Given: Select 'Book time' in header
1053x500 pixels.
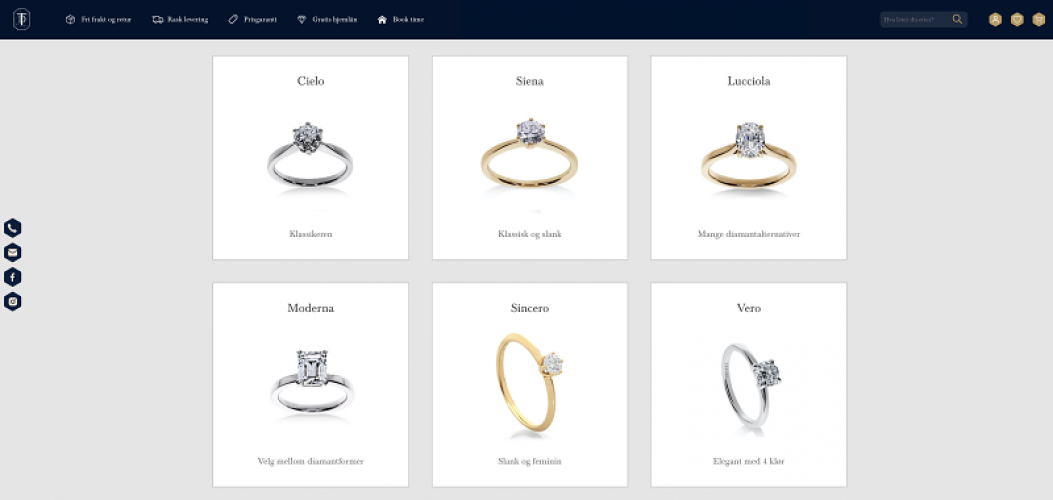Looking at the screenshot, I should coord(401,19).
